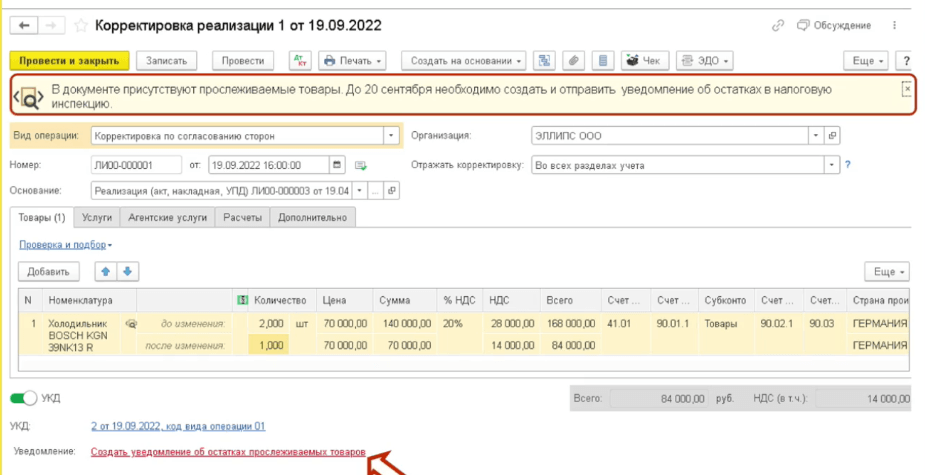Move row down with blue down arrow
925x475 pixels.
127,271
